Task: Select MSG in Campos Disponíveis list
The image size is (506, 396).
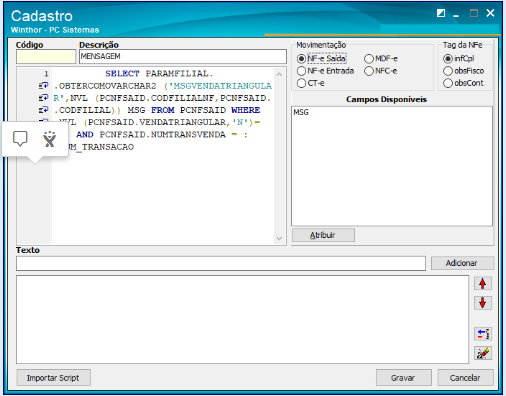Action: pos(301,112)
